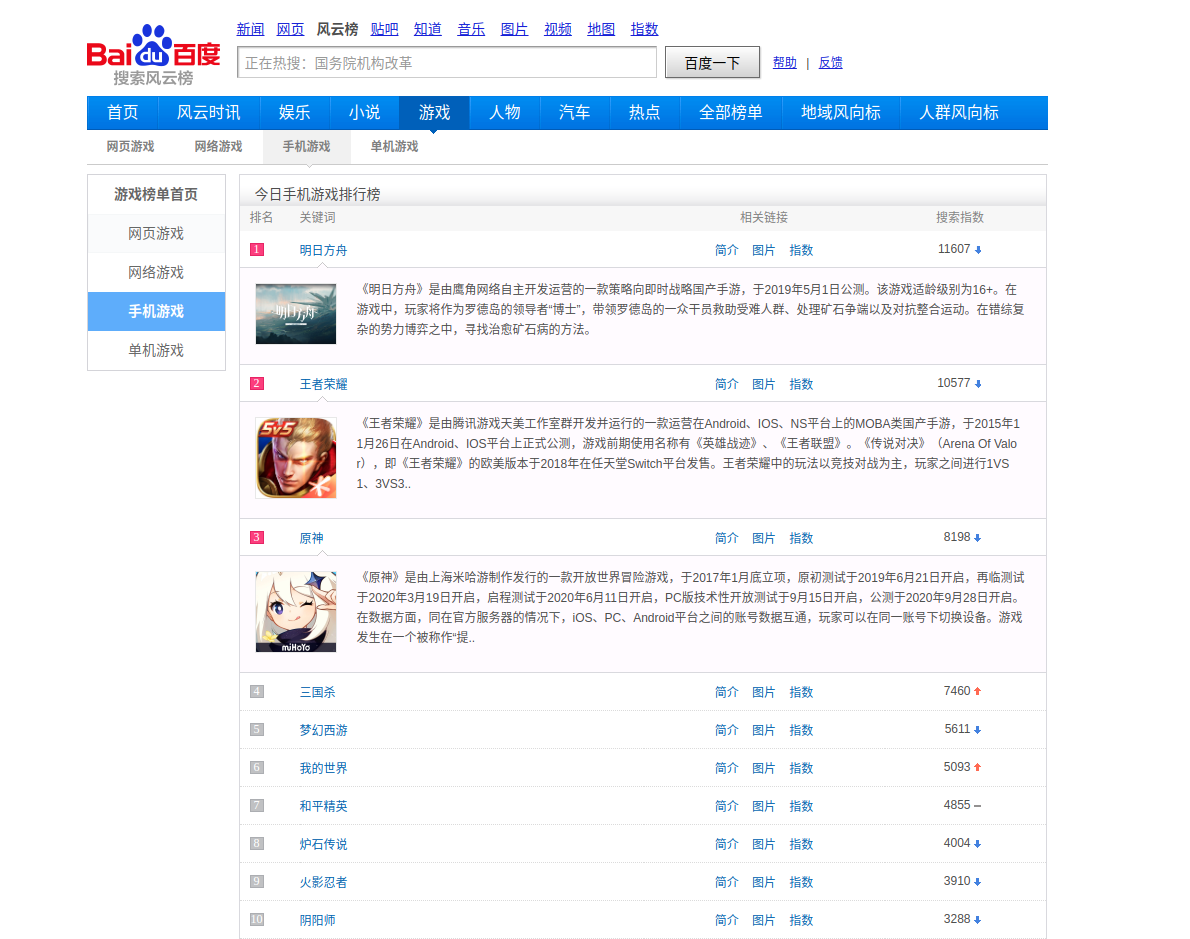Screen dimensions: 1190x939
Task: Open the 王者荣耀 keyword link
Action: point(323,384)
